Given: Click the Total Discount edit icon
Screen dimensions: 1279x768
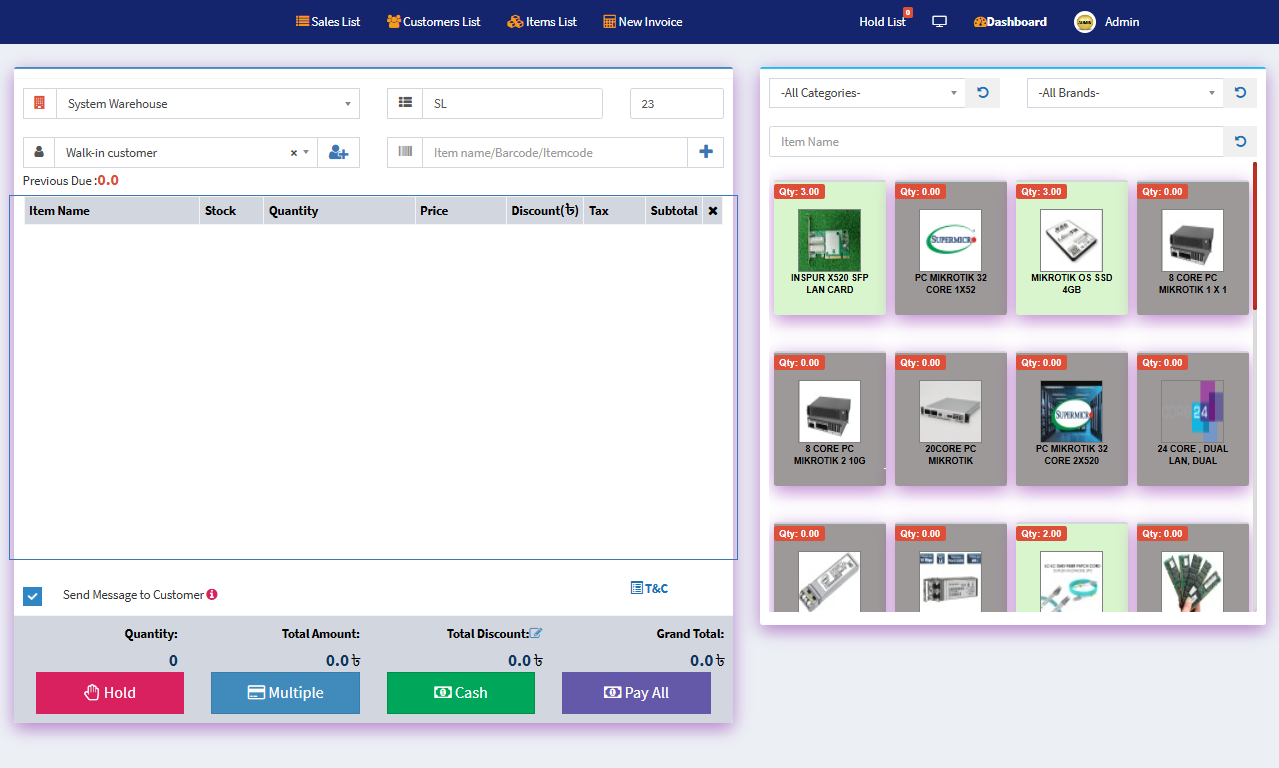Looking at the screenshot, I should [536, 633].
